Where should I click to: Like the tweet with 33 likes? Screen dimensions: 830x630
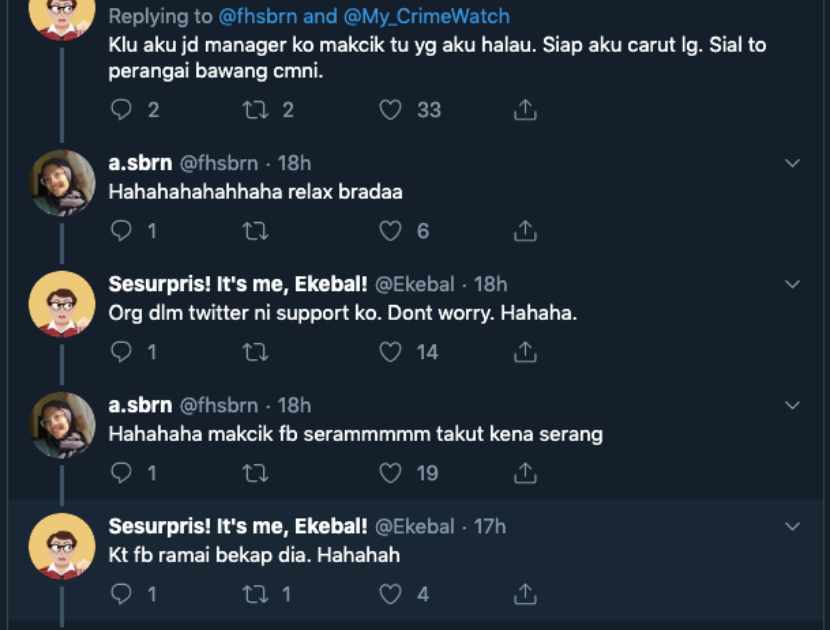pos(390,110)
